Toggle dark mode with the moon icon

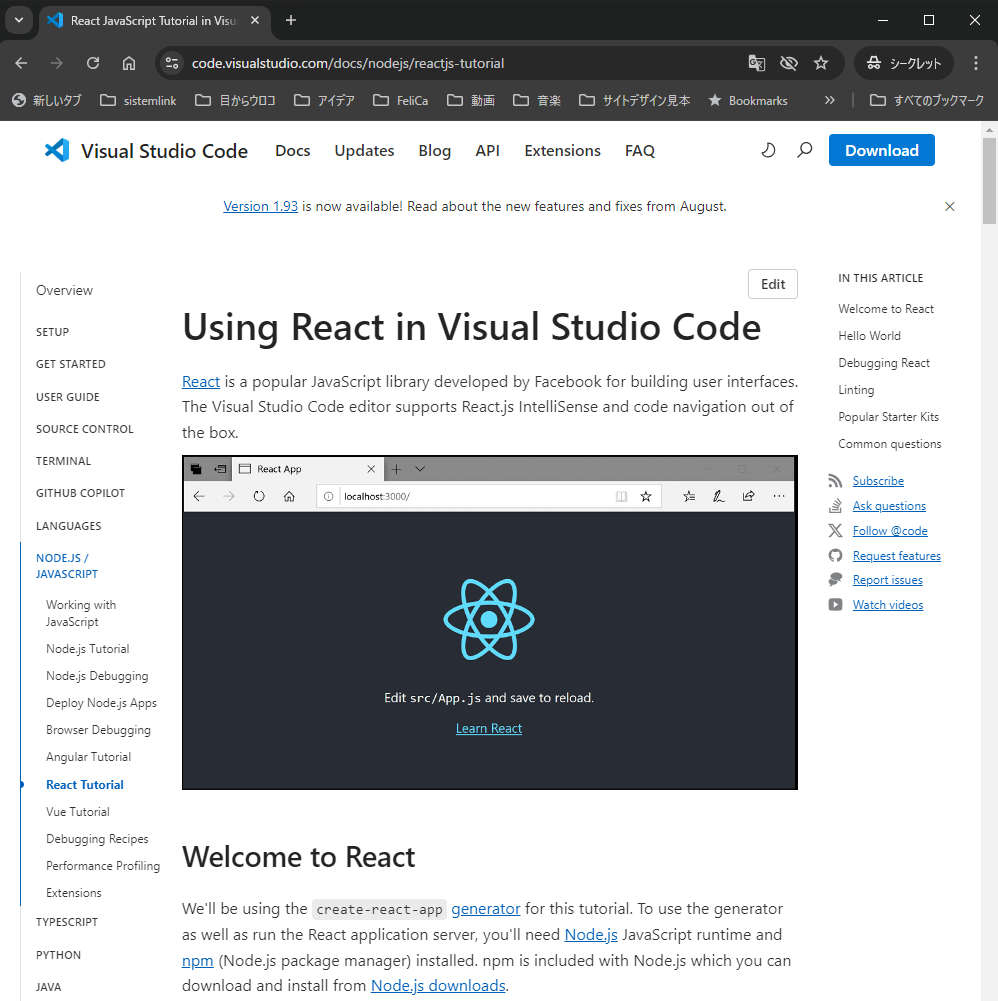click(x=768, y=150)
